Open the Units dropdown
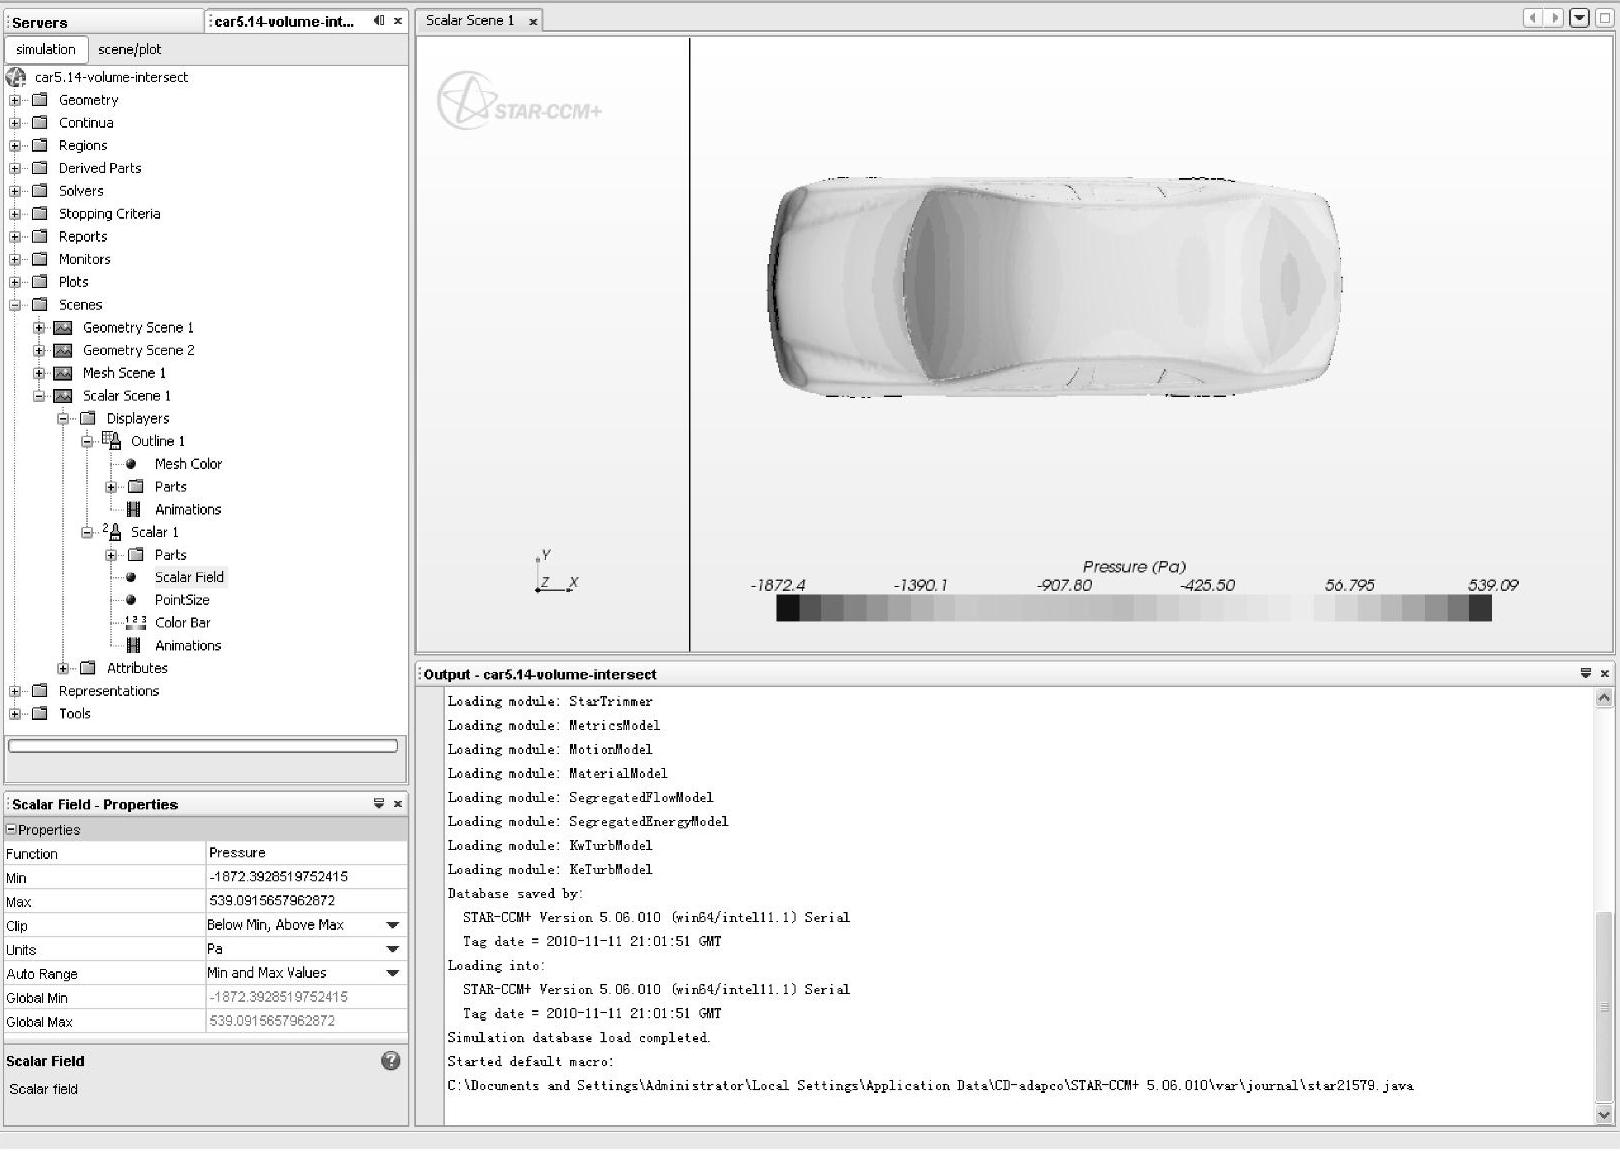This screenshot has width=1620, height=1151. pos(393,949)
